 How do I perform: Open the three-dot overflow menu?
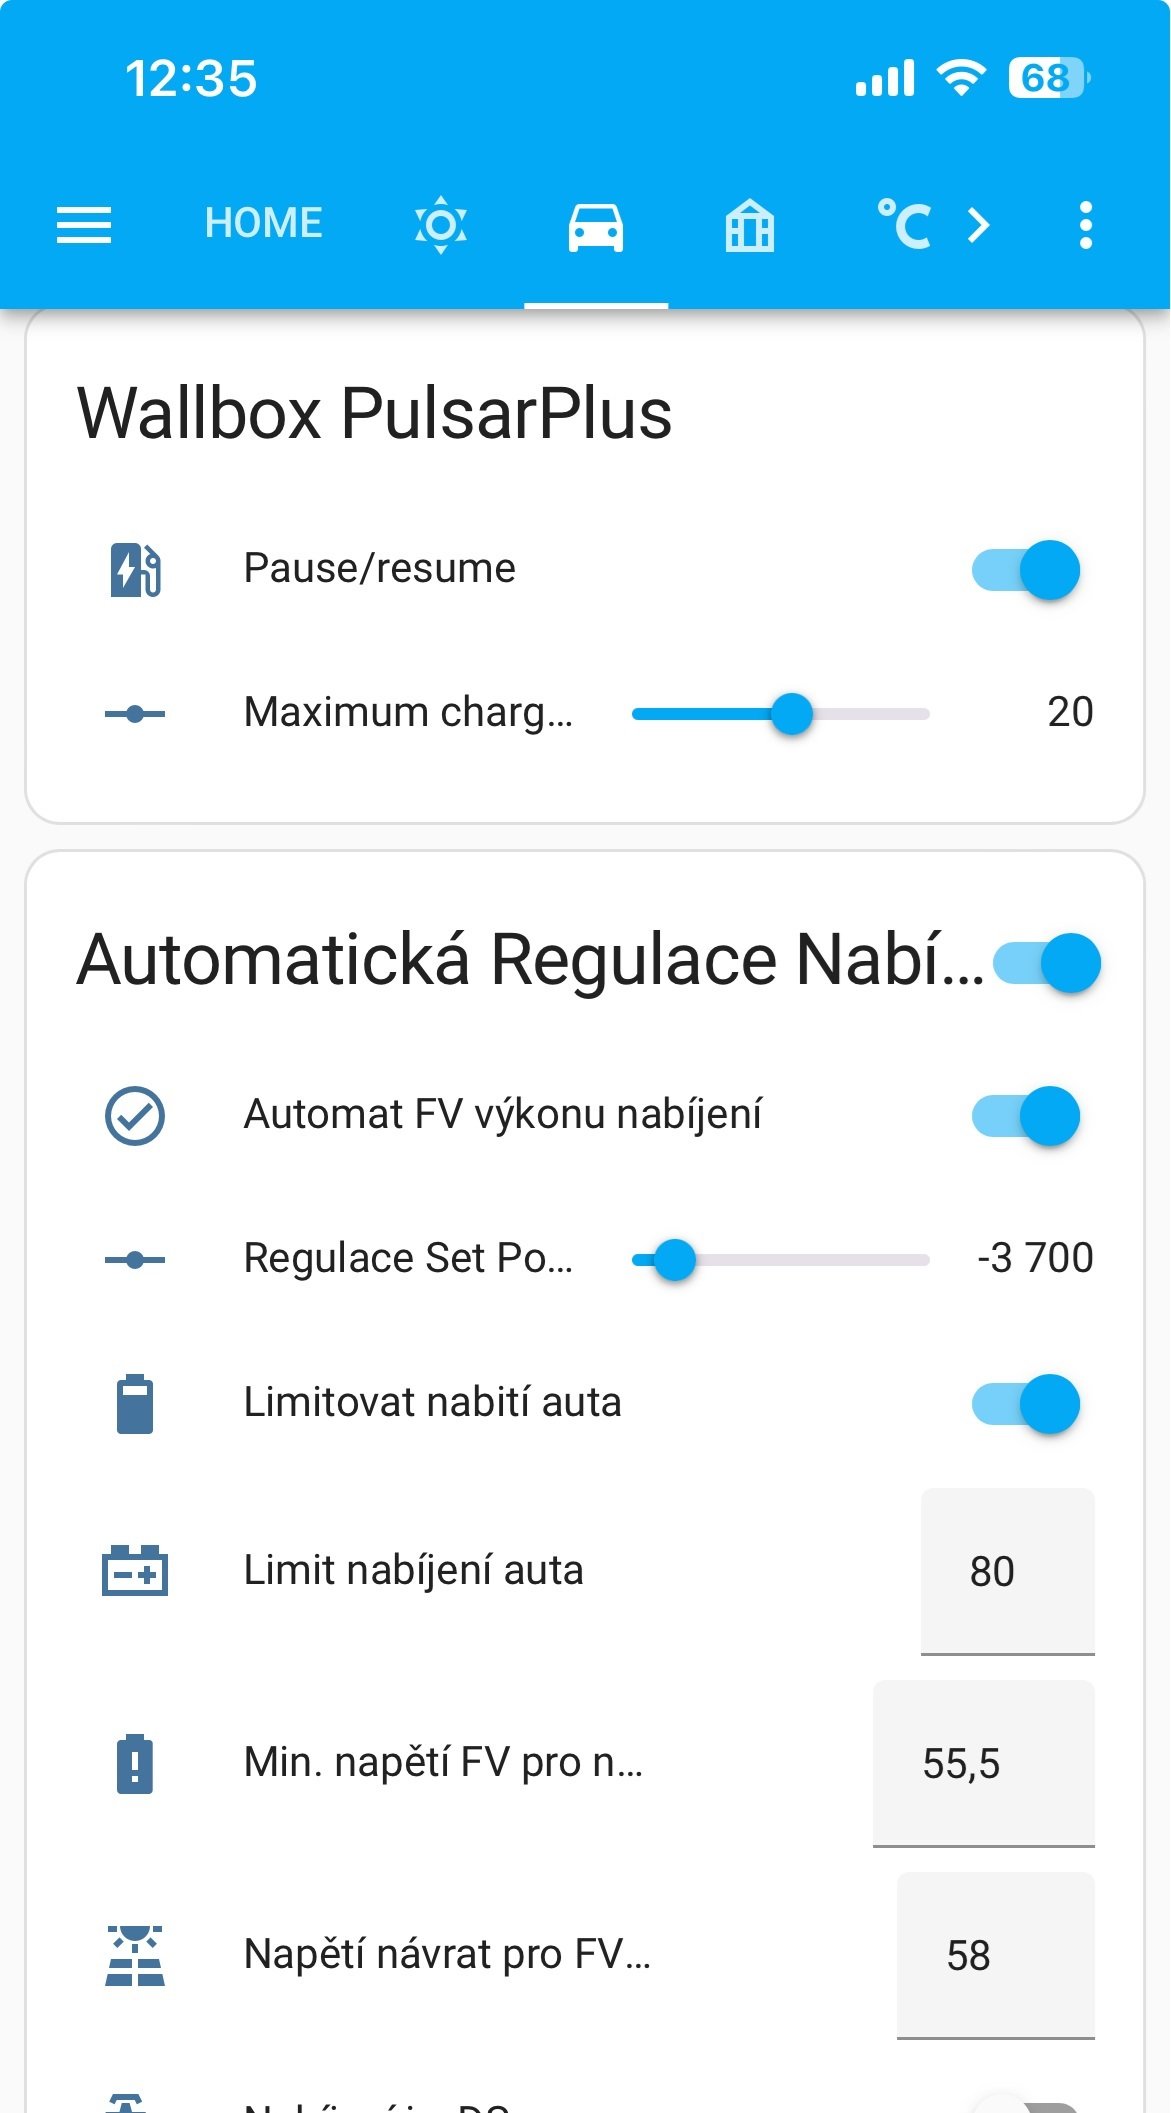[x=1085, y=225]
